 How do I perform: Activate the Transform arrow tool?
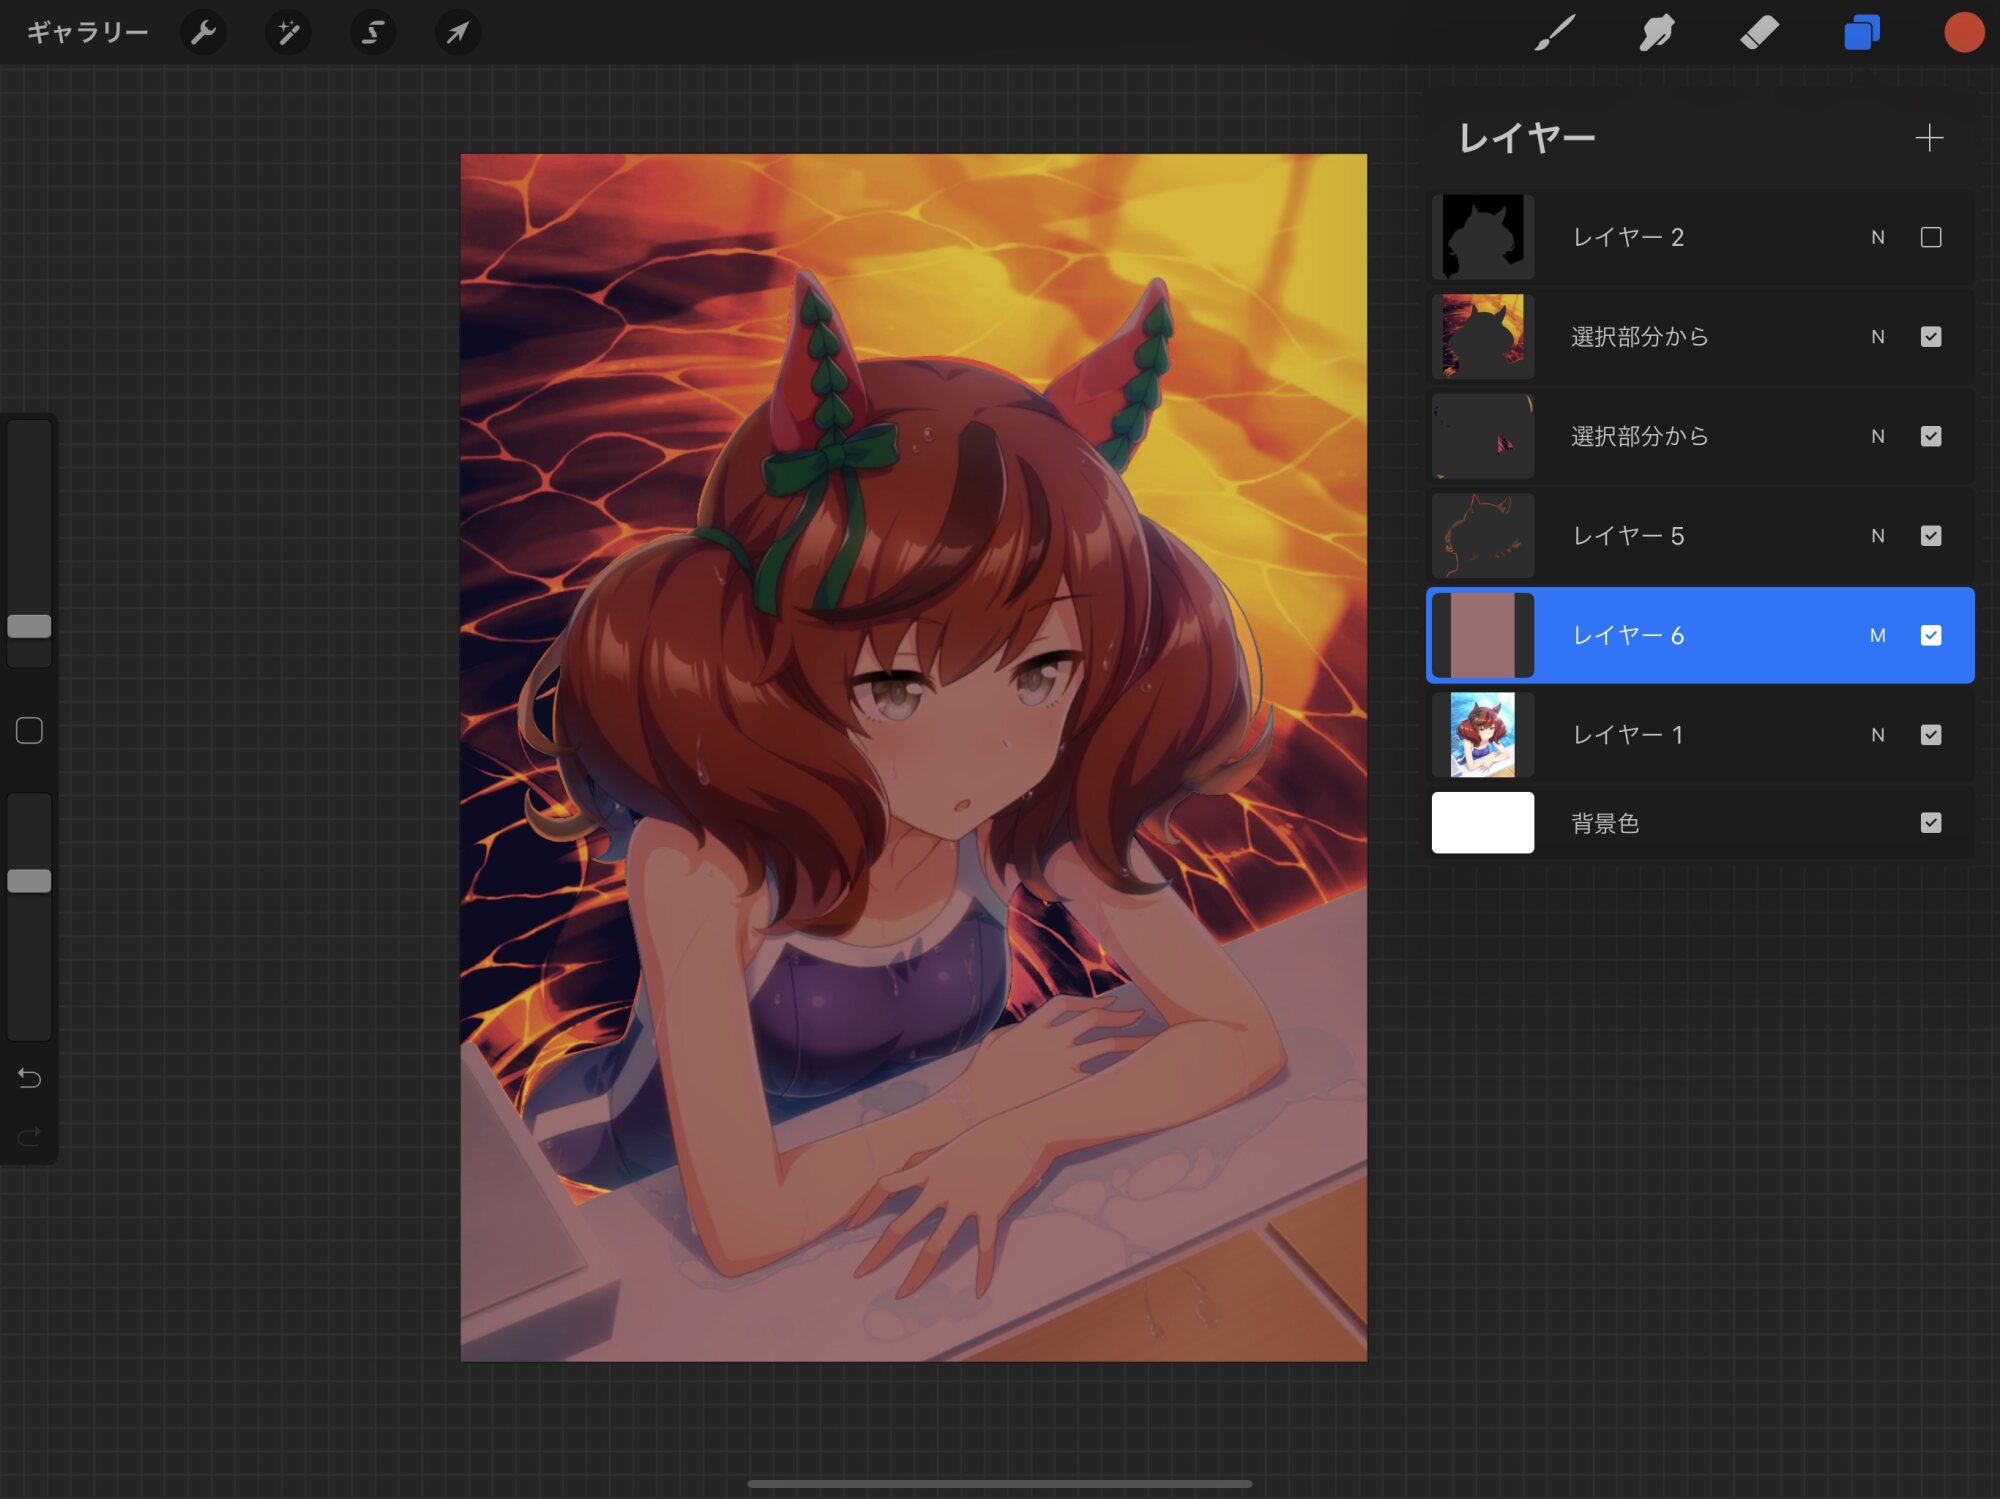pos(457,33)
